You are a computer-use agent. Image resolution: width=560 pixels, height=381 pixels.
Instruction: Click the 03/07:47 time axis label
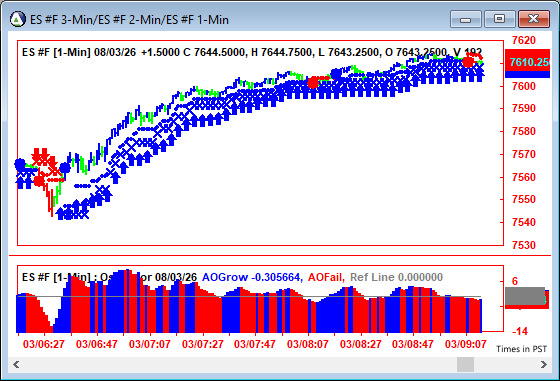255,344
